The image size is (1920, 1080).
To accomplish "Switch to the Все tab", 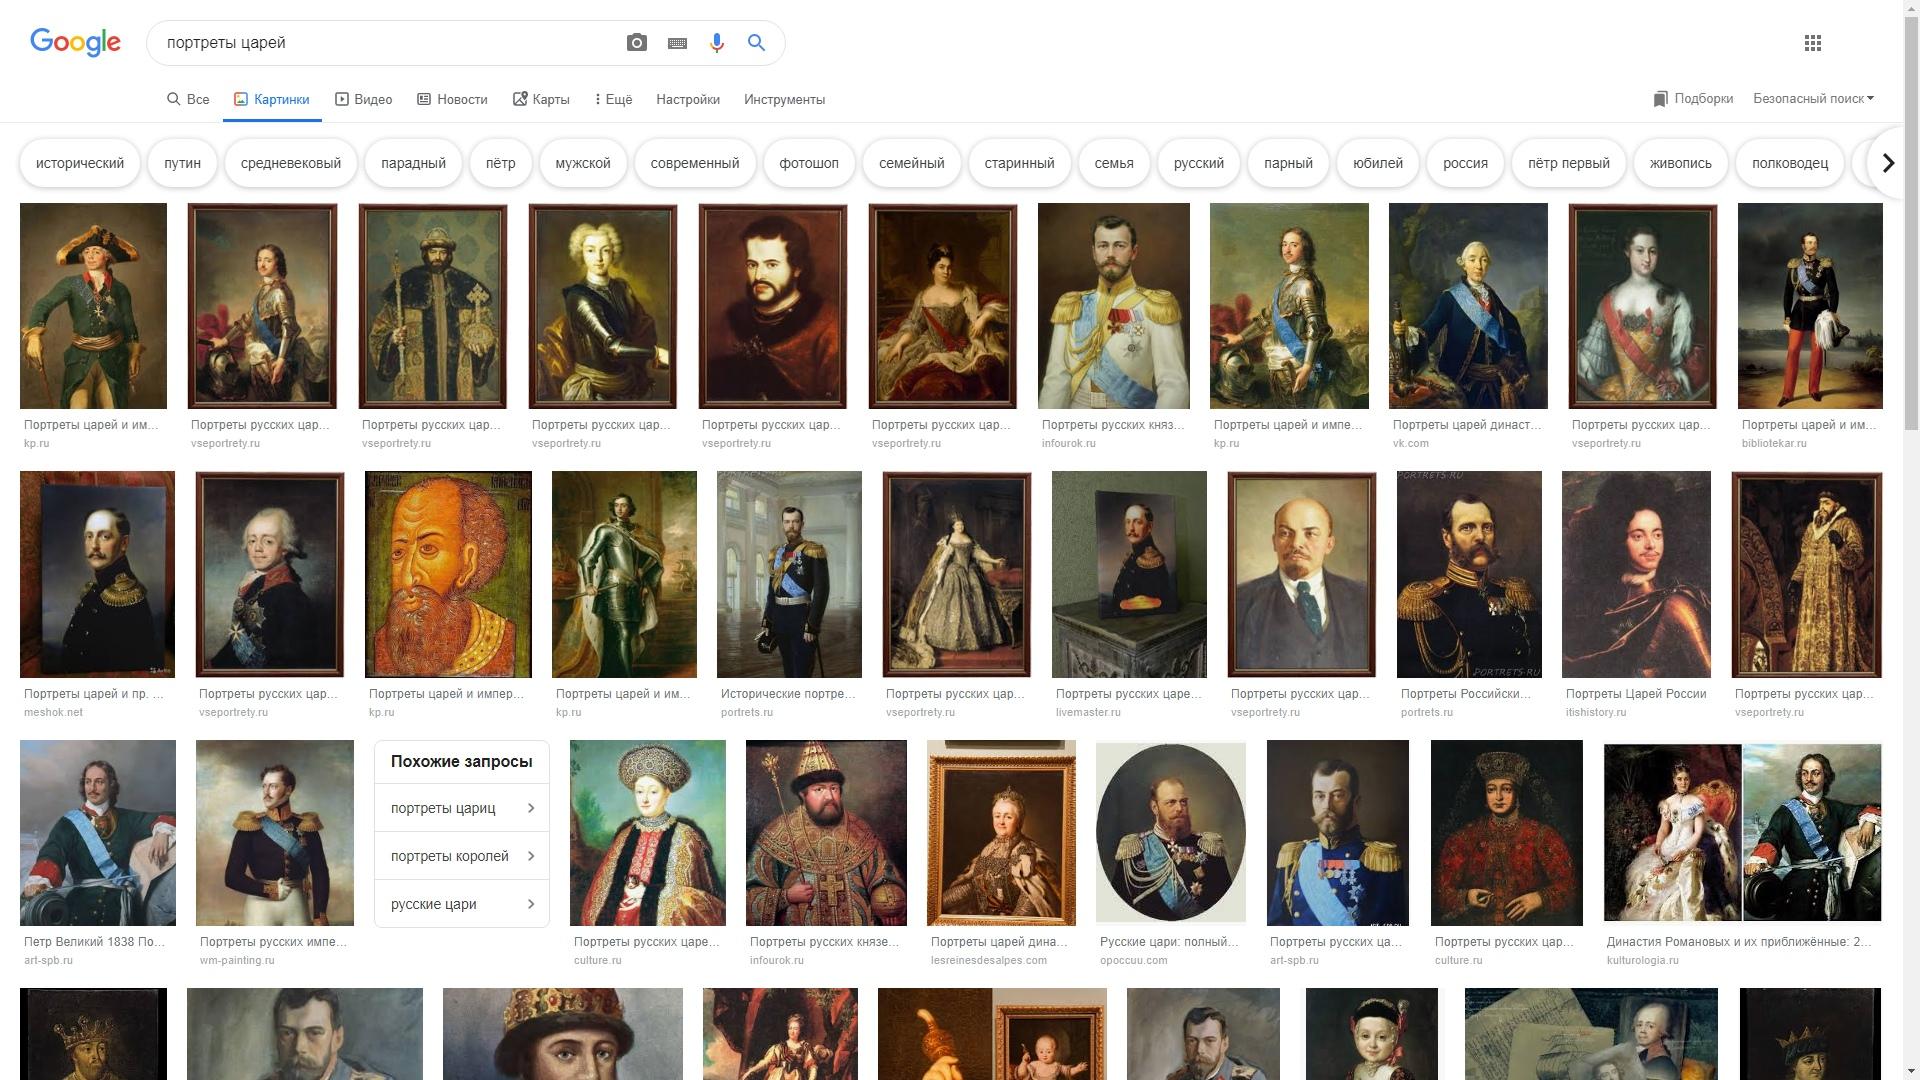I will pyautogui.click(x=188, y=99).
